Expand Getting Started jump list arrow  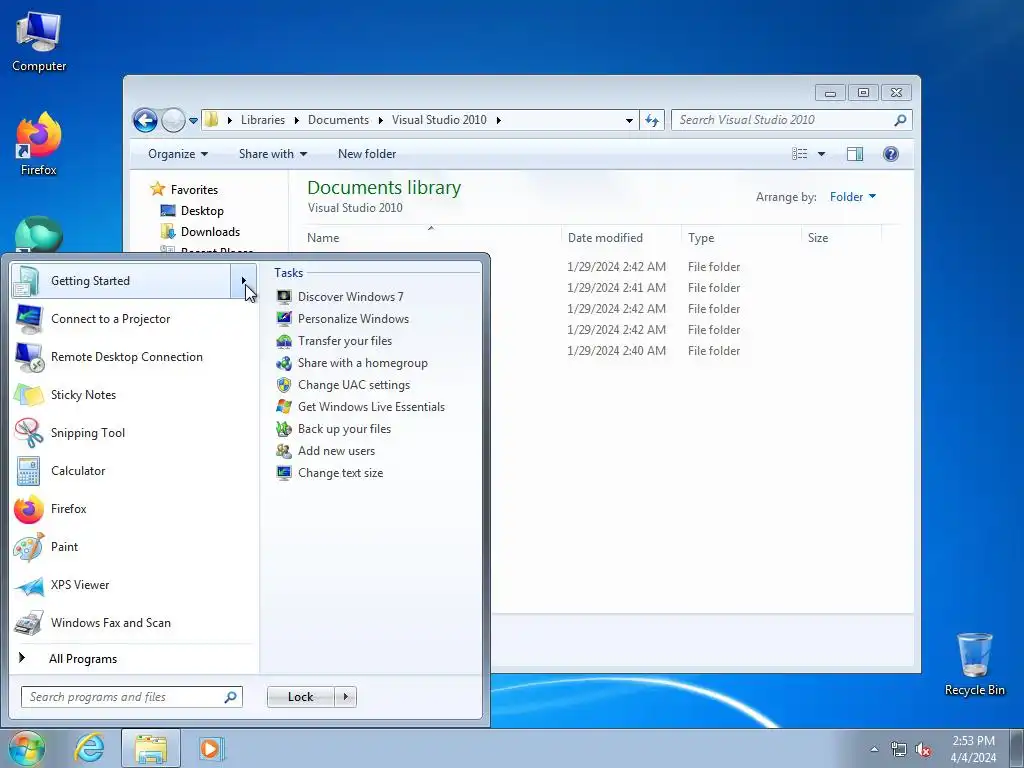tap(244, 281)
